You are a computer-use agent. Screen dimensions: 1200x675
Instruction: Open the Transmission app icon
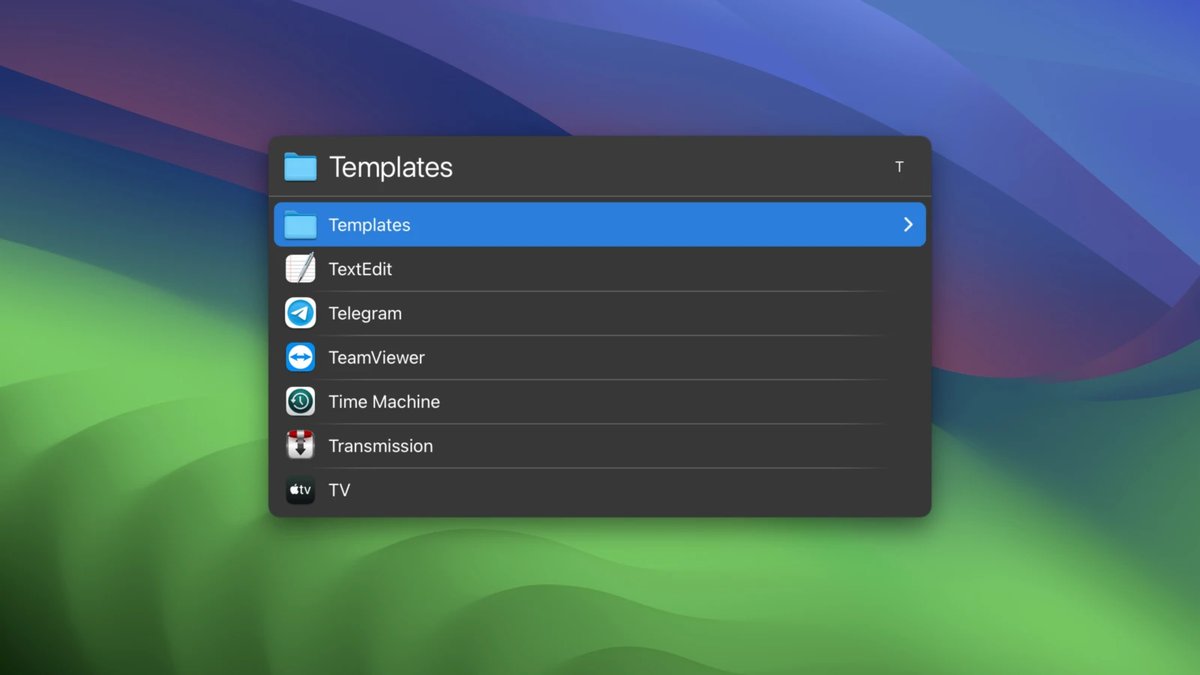[300, 445]
